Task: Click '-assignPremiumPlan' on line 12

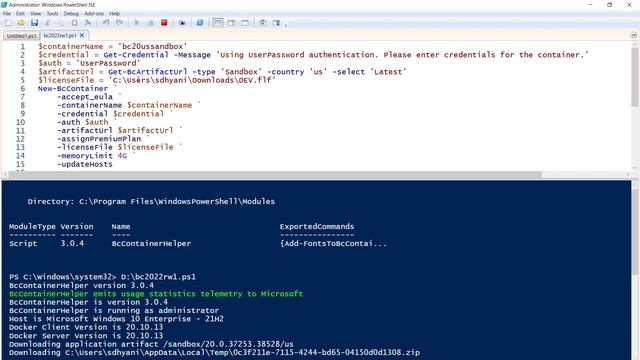Action: click(x=99, y=139)
